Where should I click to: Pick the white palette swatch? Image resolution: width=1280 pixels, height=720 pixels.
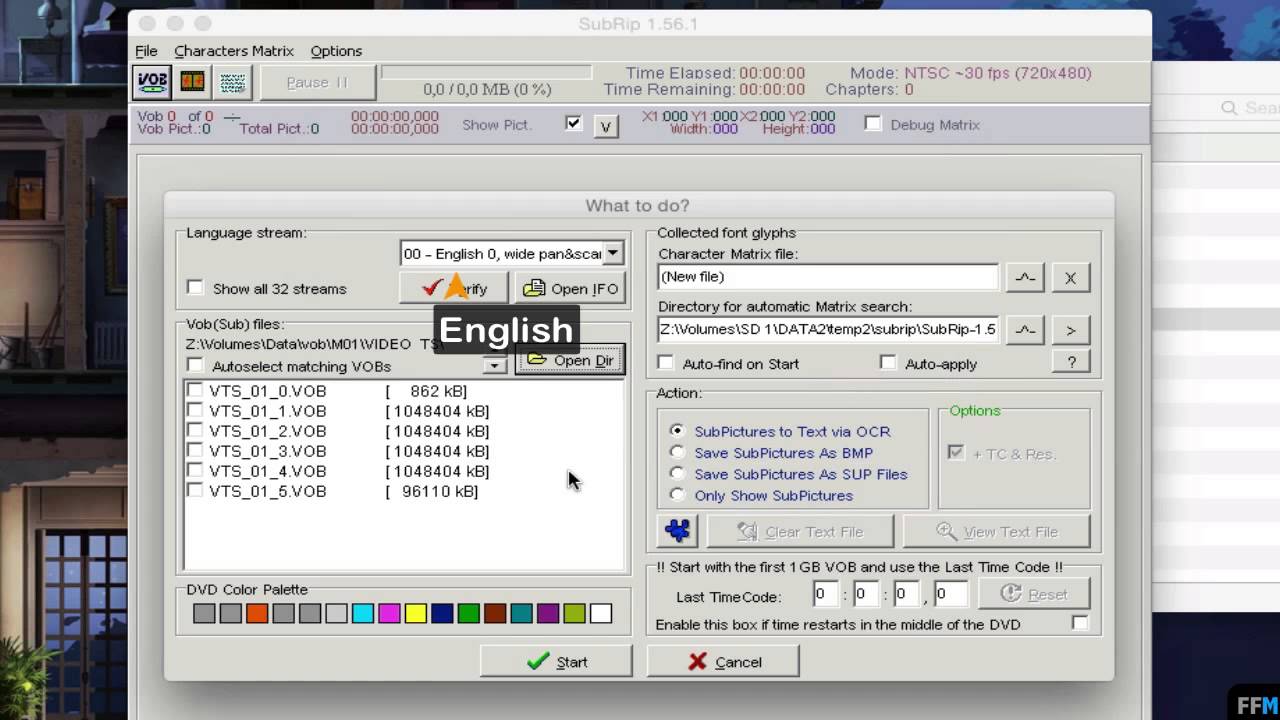tap(601, 614)
